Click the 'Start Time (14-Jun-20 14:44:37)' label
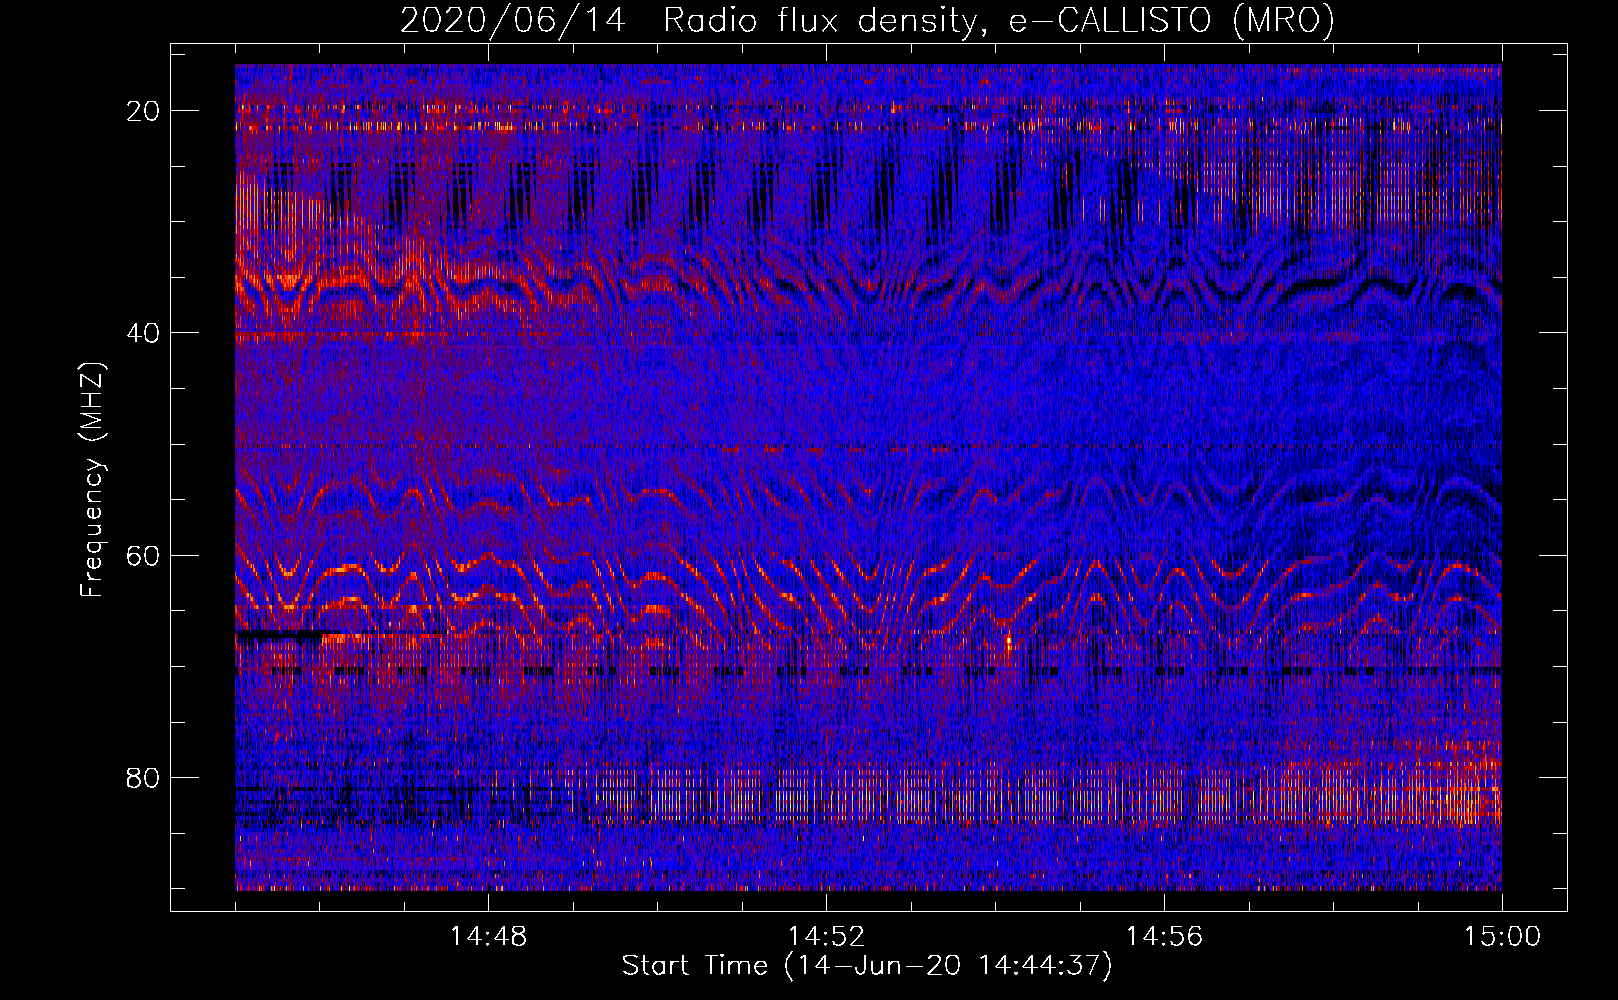 (867, 966)
